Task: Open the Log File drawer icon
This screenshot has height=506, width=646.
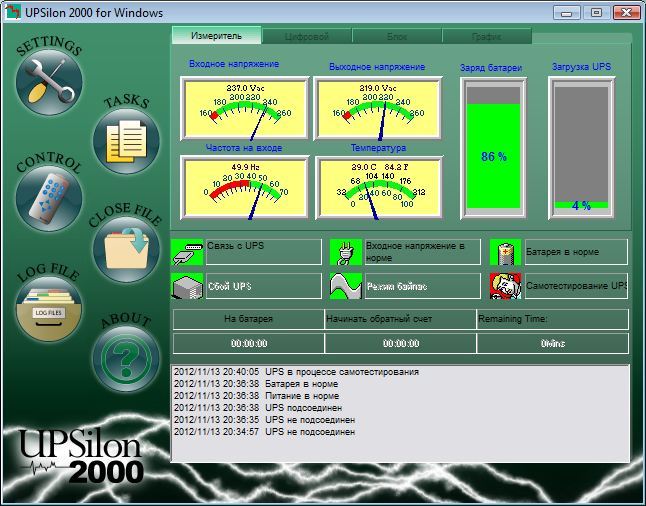Action: (x=49, y=309)
